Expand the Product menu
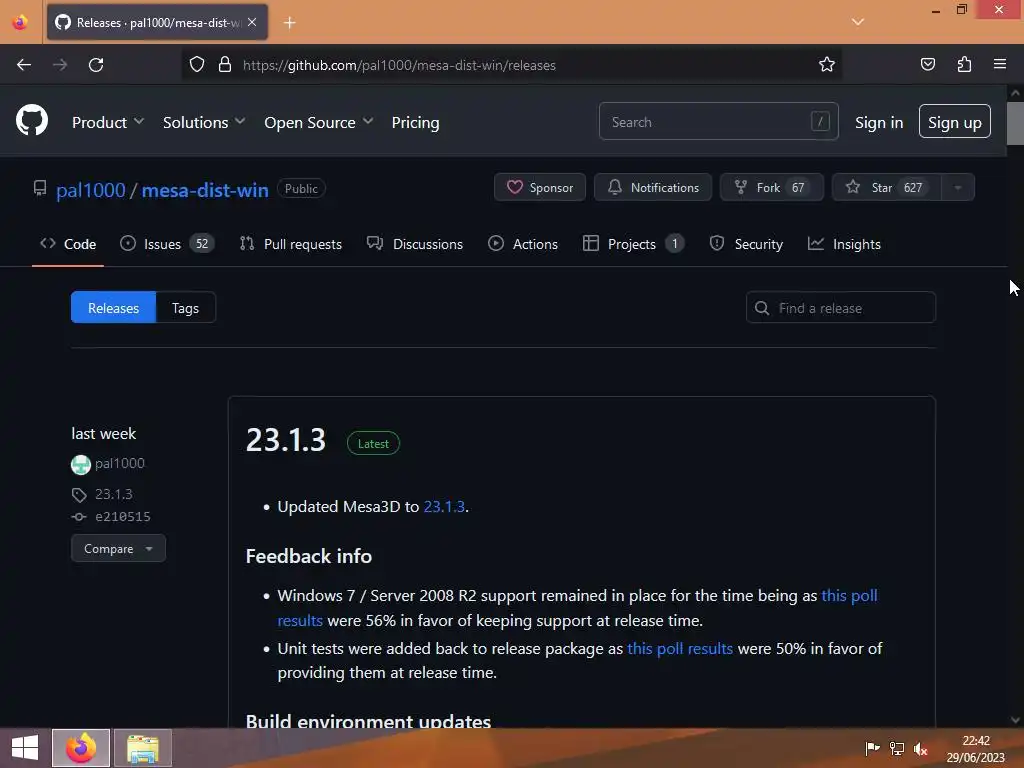Viewport: 1024px width, 768px height. 108,122
